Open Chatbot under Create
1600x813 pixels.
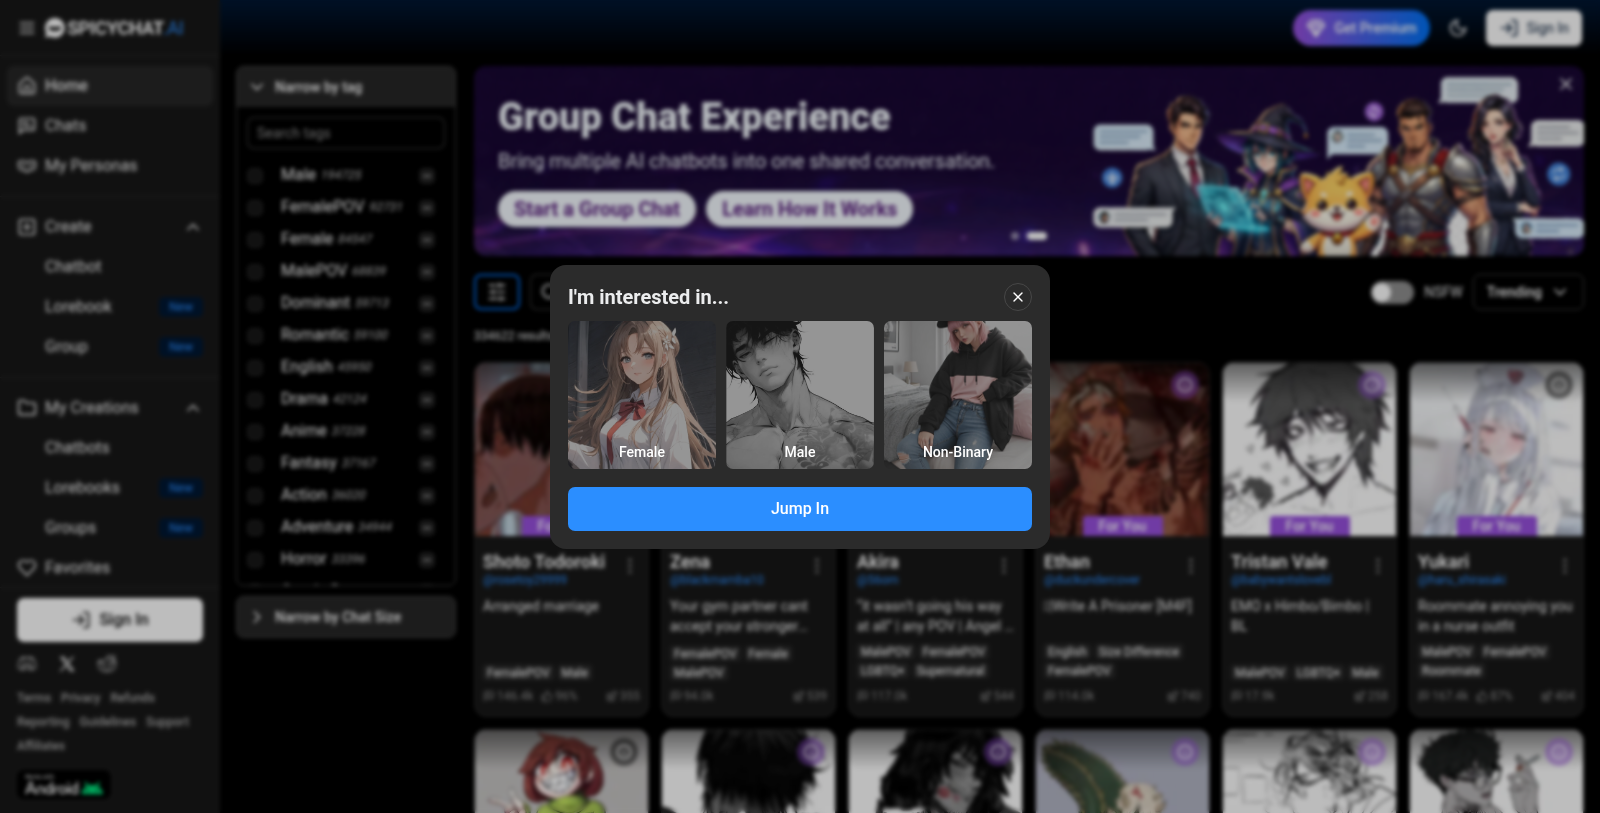click(x=73, y=267)
